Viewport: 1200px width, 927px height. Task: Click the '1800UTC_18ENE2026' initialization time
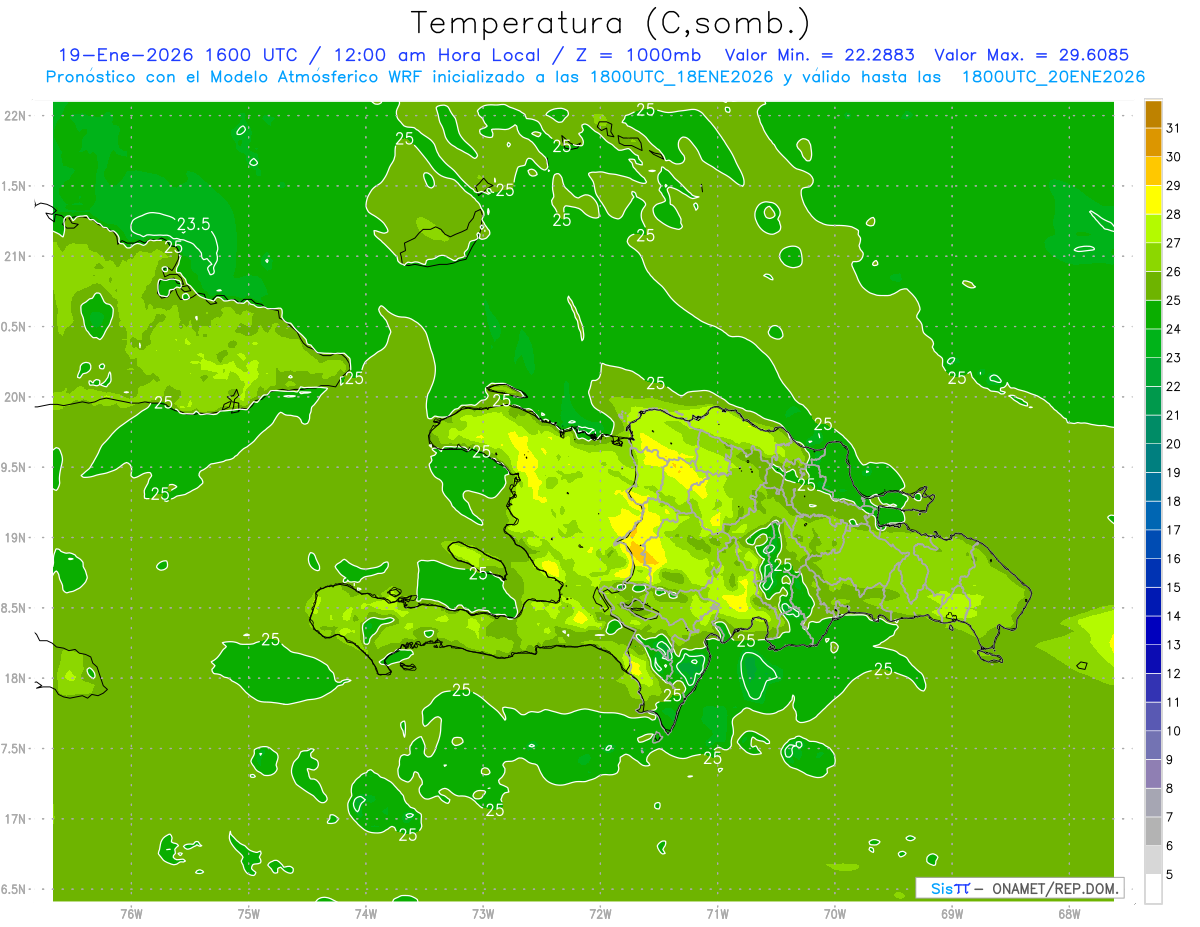682,77
